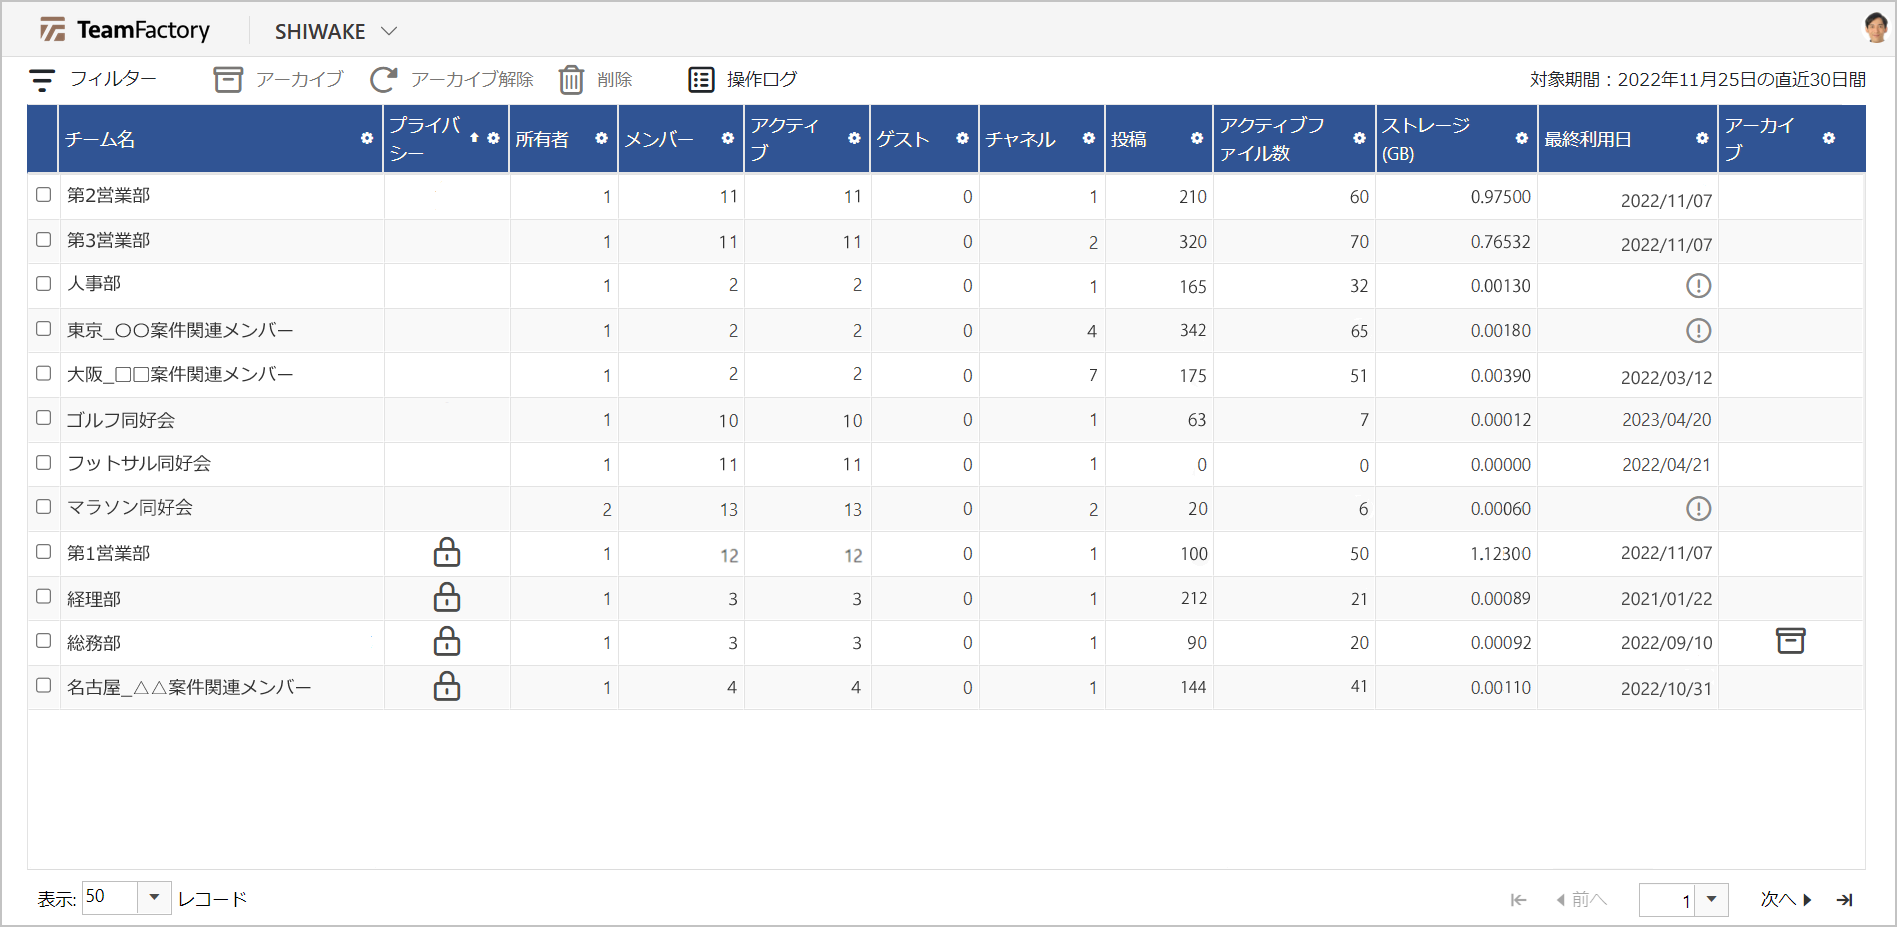Screen dimensions: 1897x927
Task: Click the lock icon for 第1営業部
Action: click(x=447, y=553)
